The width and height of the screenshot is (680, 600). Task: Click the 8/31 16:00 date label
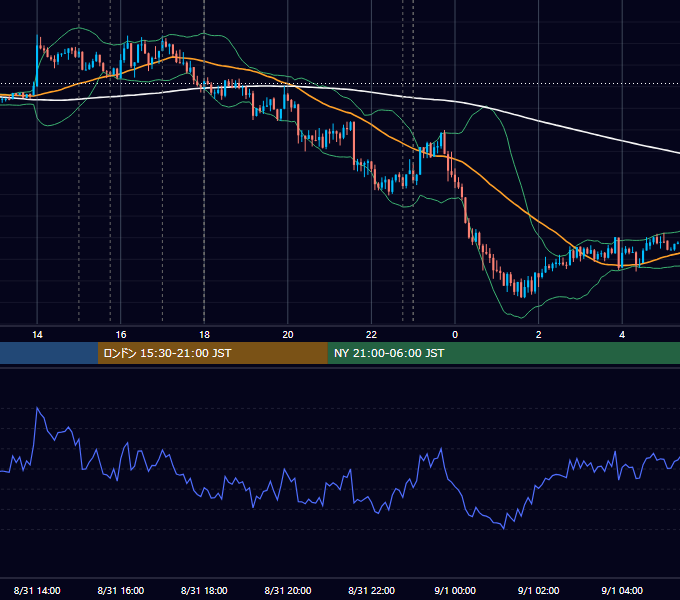click(x=121, y=590)
